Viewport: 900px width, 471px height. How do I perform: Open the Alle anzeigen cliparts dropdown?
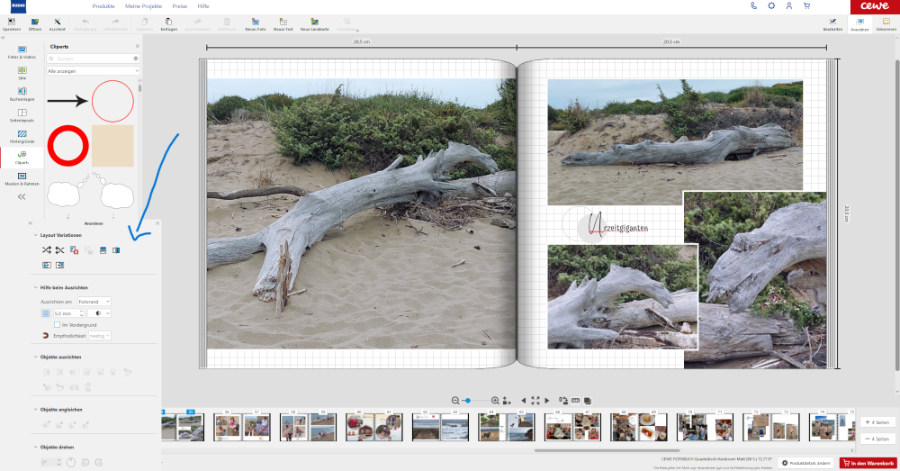click(92, 71)
